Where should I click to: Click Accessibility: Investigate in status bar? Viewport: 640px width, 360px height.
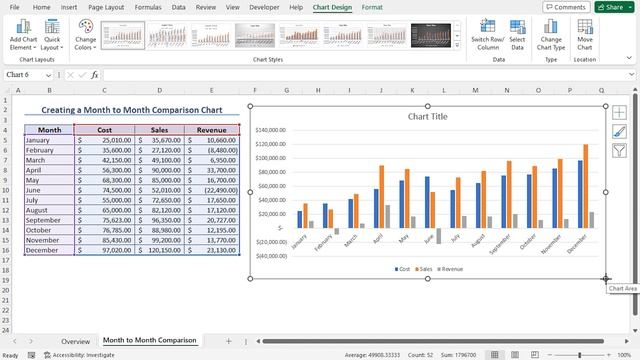(x=80, y=355)
